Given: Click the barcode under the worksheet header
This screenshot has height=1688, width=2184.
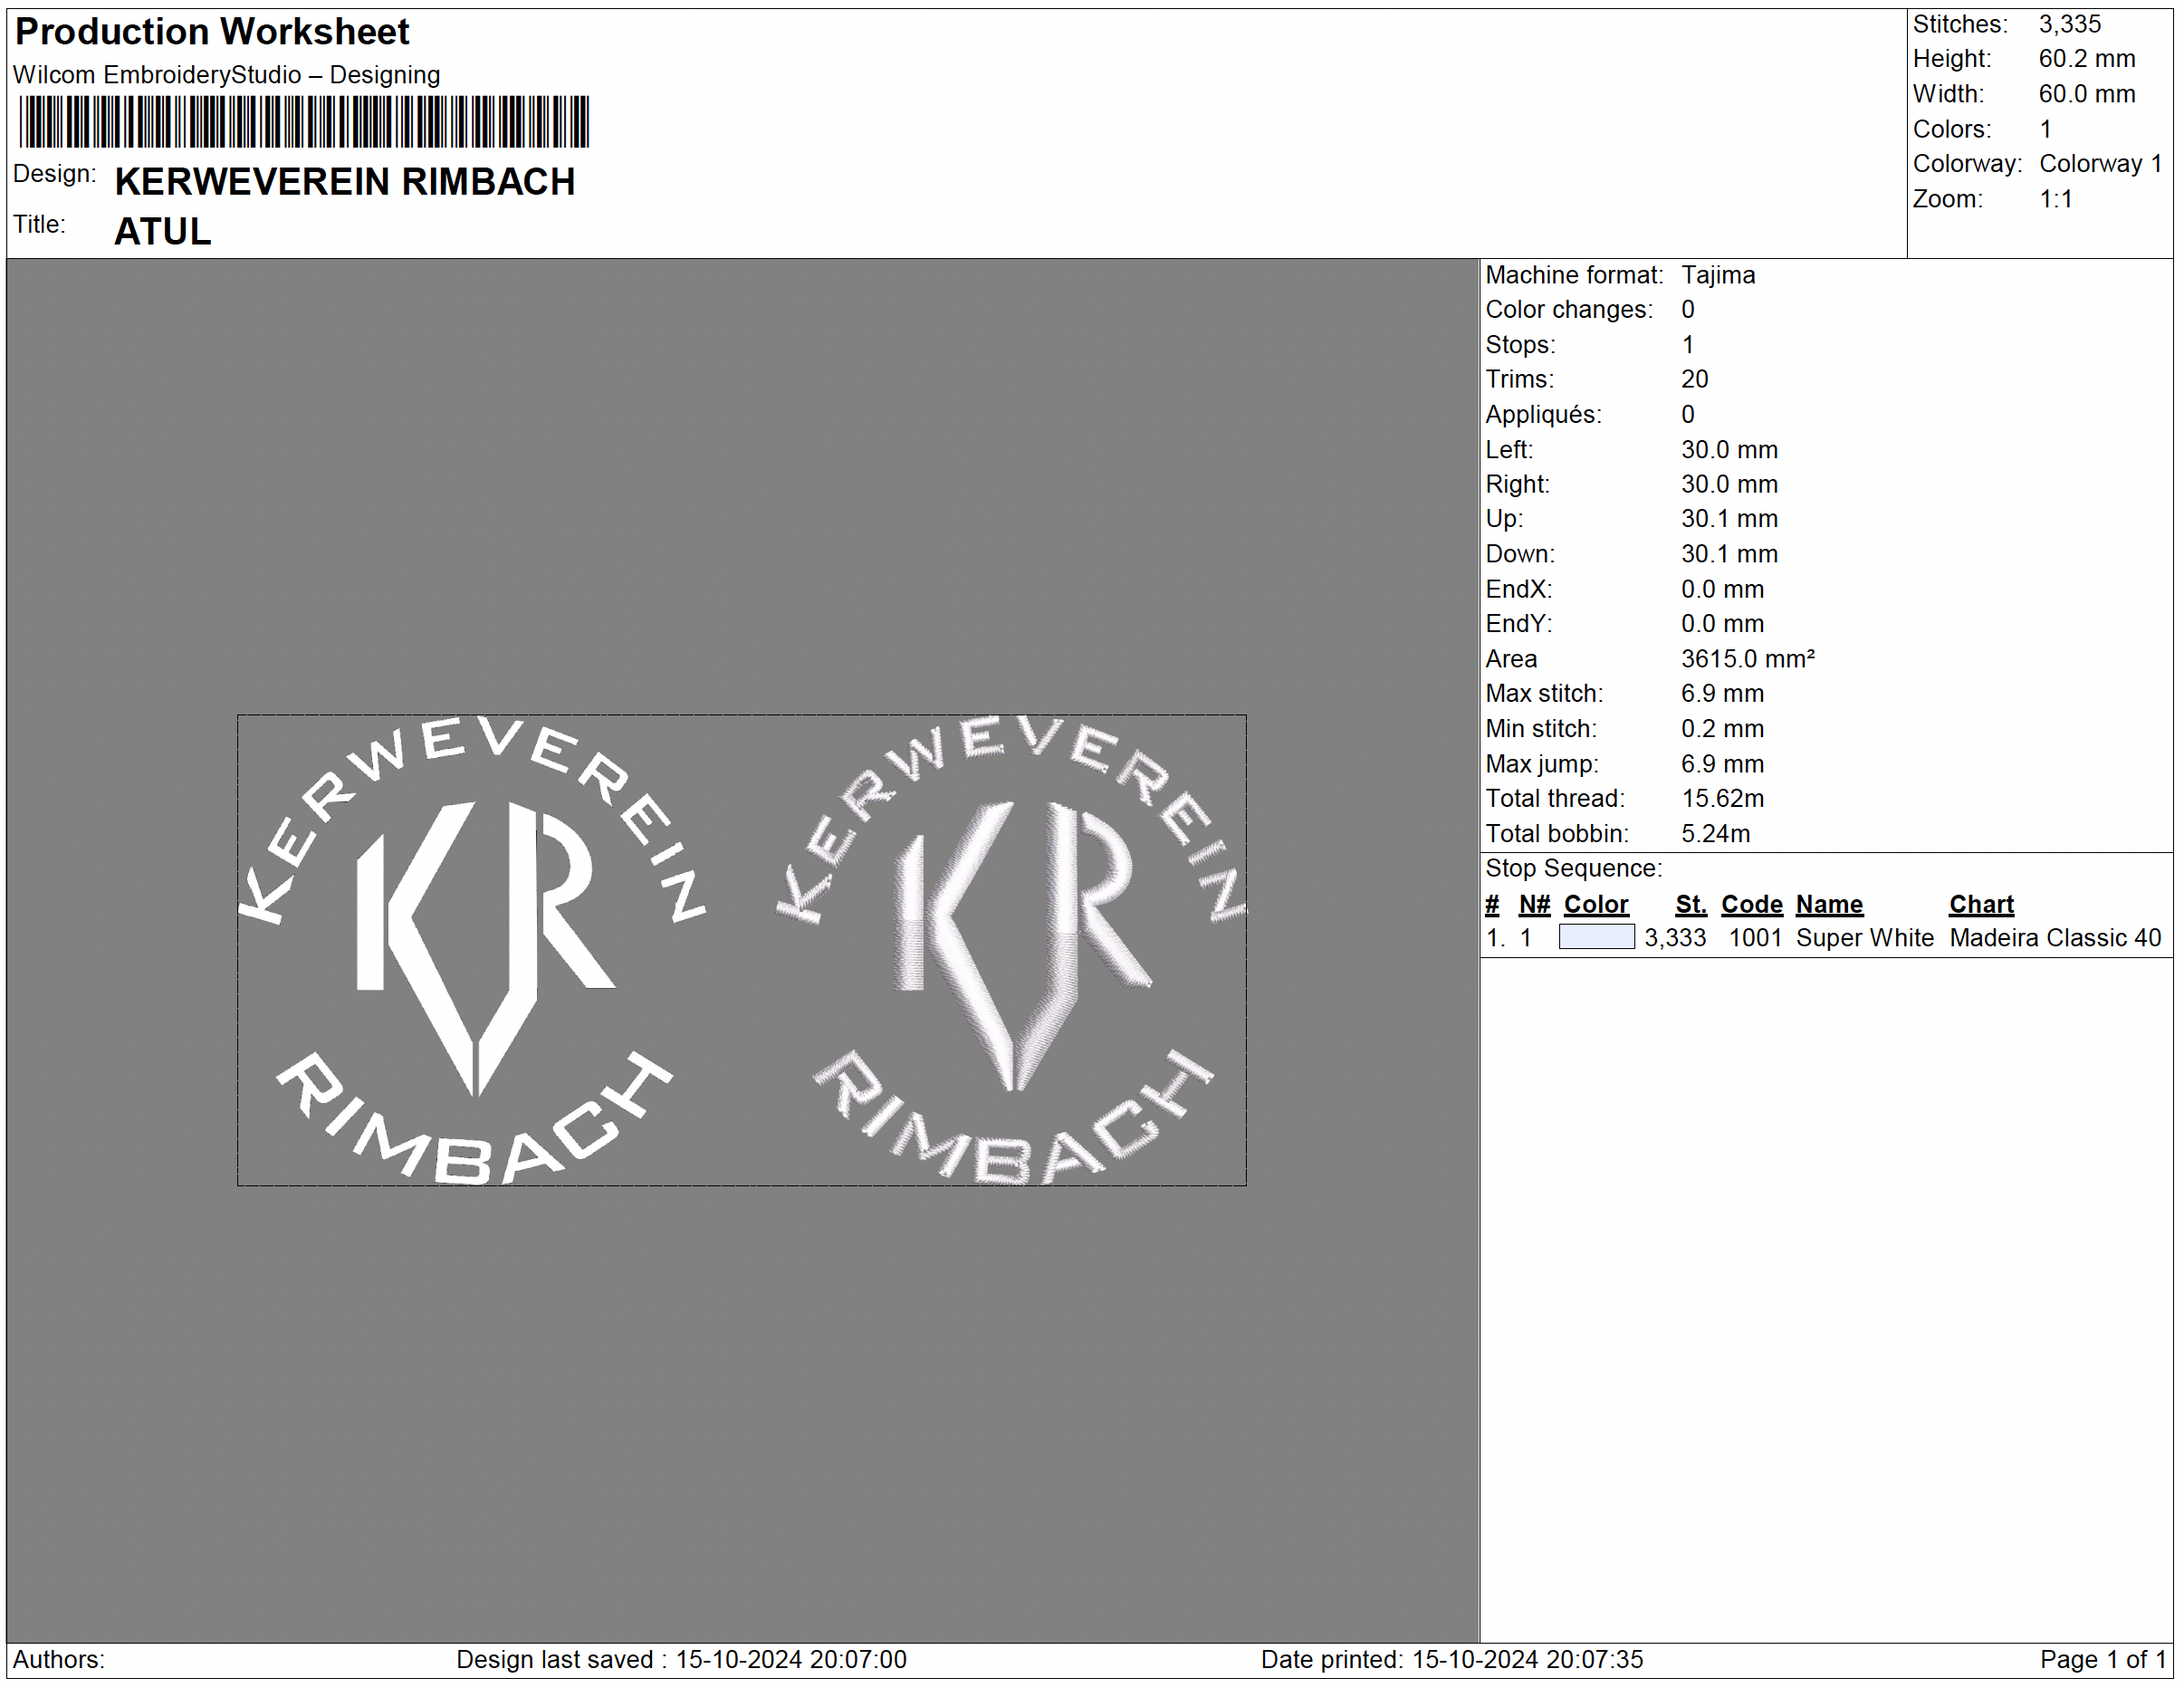Looking at the screenshot, I should [304, 122].
